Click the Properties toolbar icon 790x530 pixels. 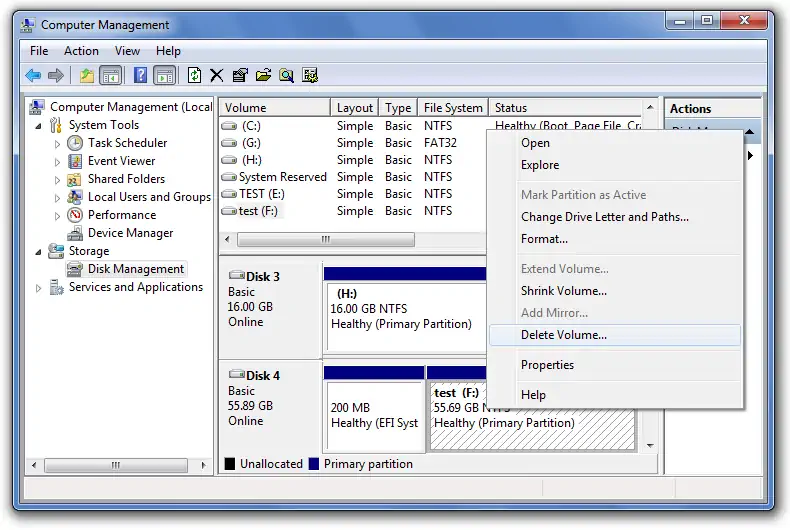coord(240,76)
